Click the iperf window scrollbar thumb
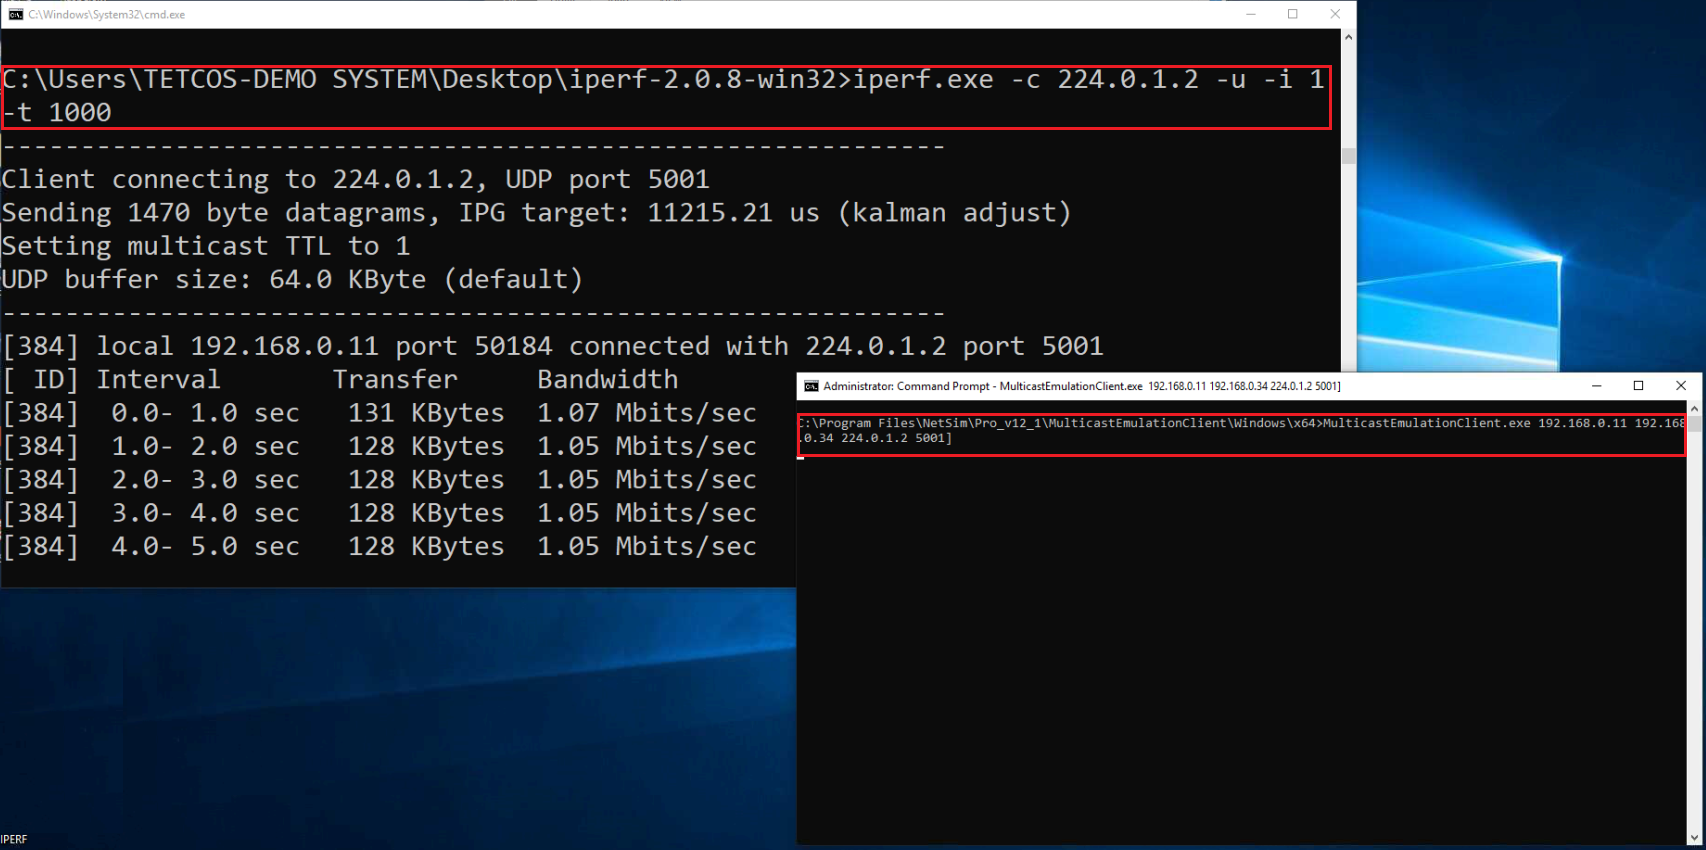1706x850 pixels. coord(1348,156)
